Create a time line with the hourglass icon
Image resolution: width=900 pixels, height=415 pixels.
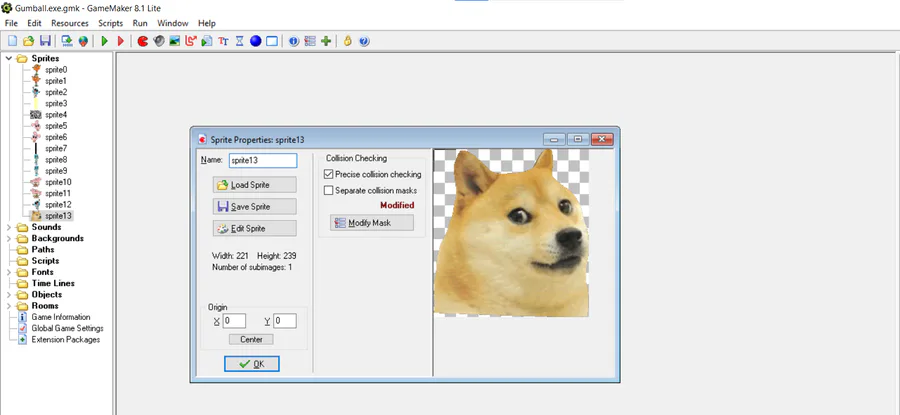[x=239, y=41]
